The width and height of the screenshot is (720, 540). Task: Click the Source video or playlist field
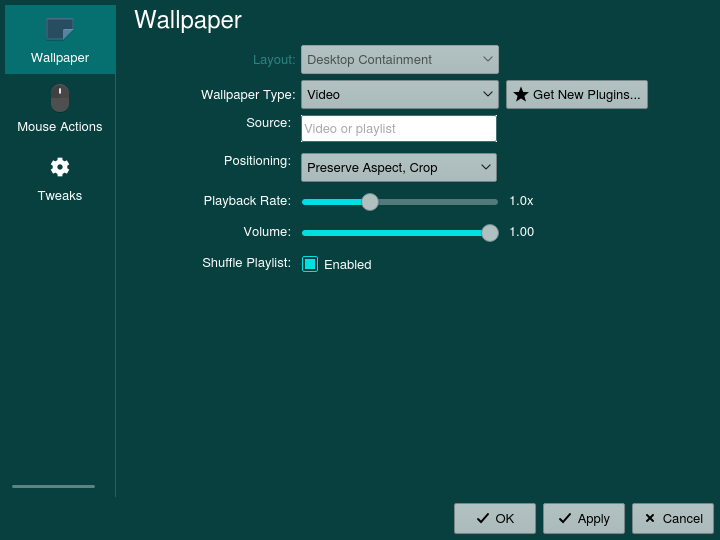click(x=399, y=129)
